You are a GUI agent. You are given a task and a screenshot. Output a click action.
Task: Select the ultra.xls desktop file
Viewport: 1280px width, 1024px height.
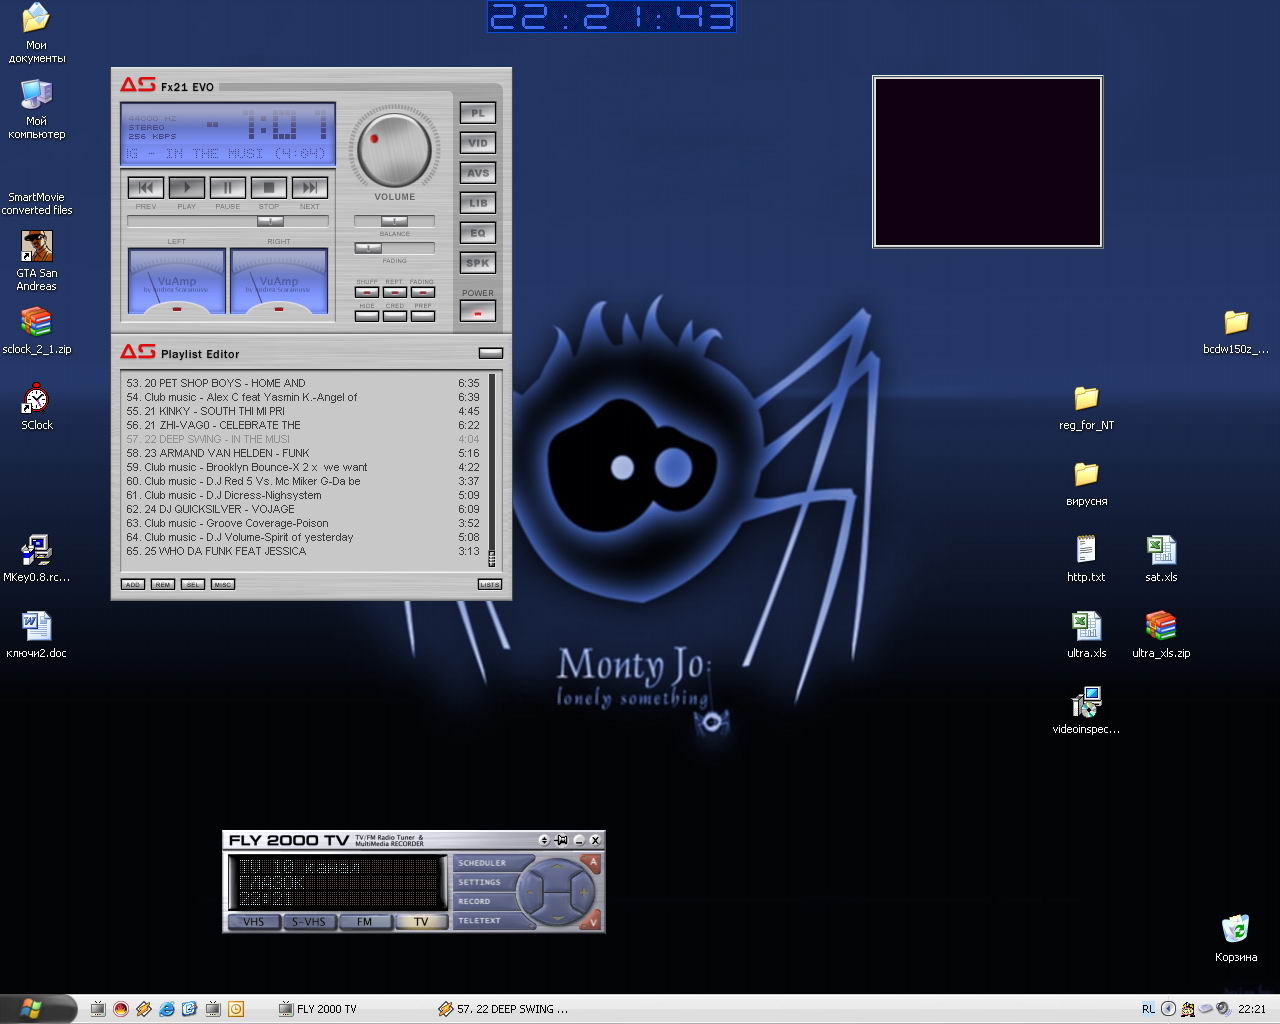tap(1086, 635)
